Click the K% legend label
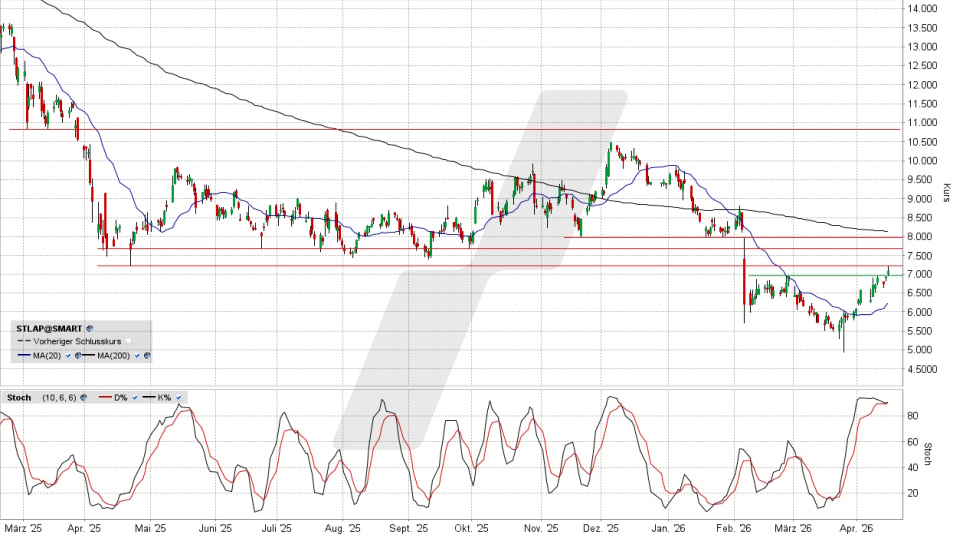The width and height of the screenshot is (960, 540). (164, 397)
